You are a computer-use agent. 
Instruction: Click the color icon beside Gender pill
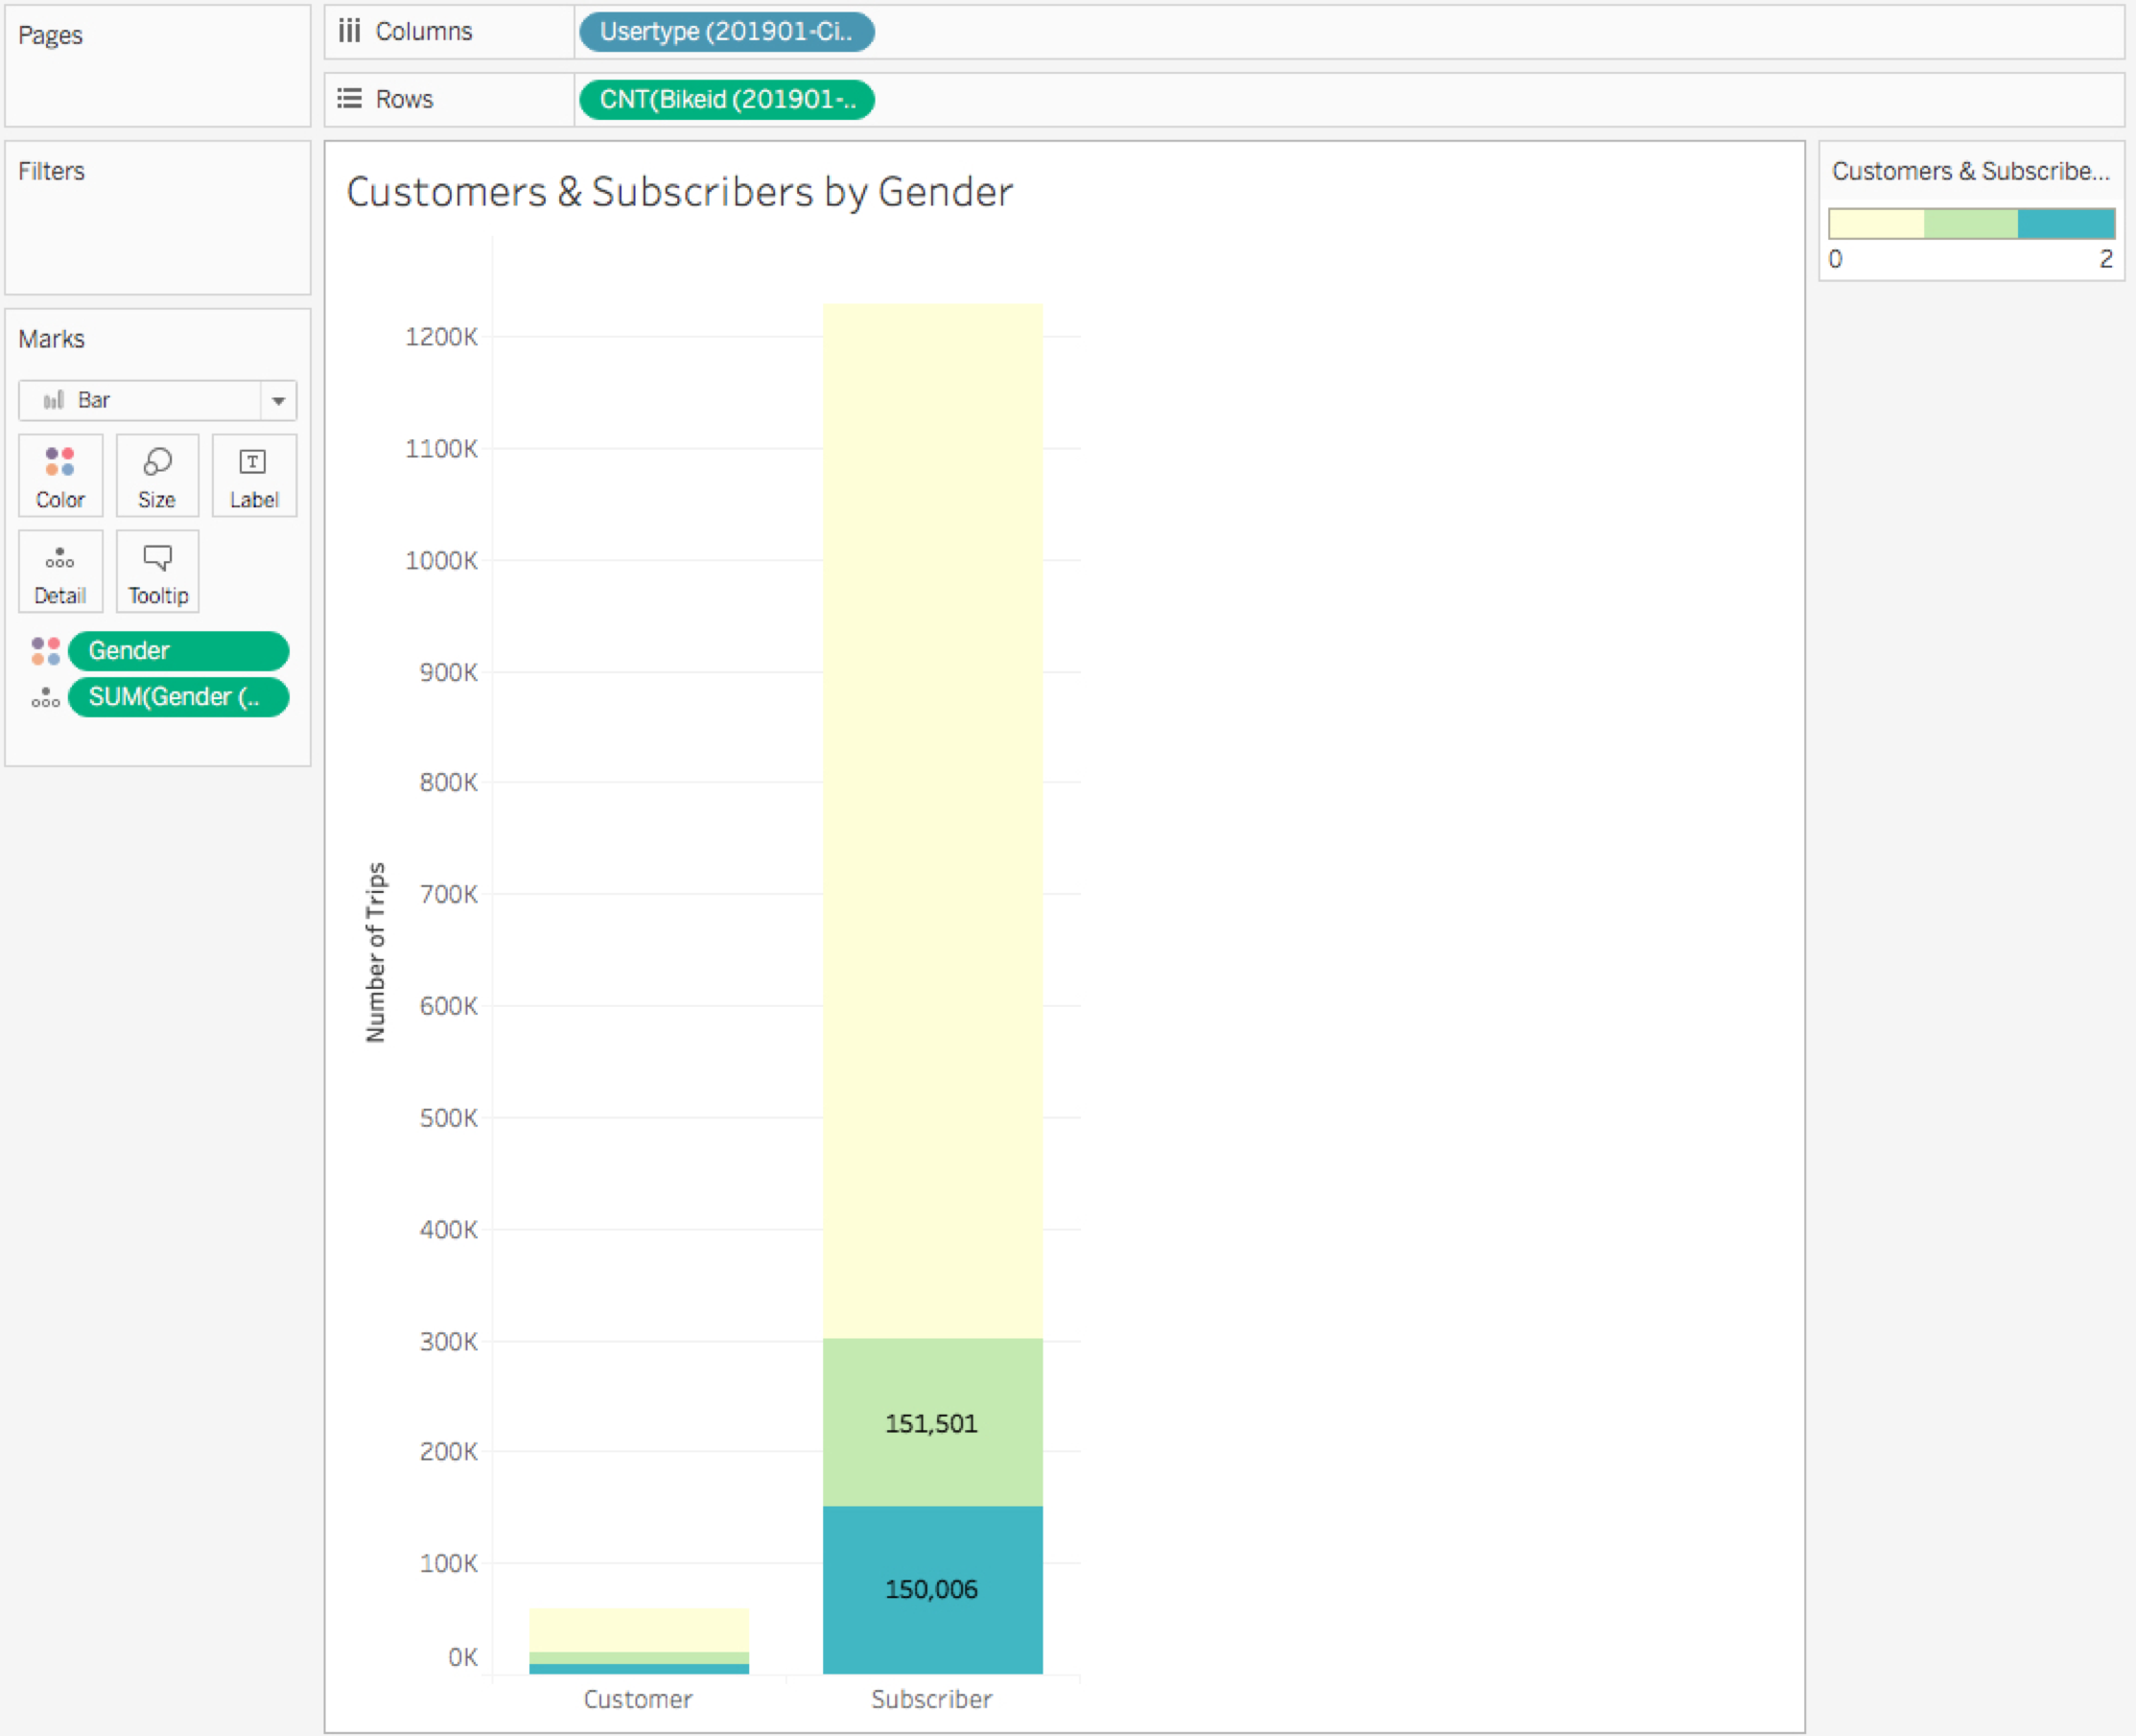45,651
